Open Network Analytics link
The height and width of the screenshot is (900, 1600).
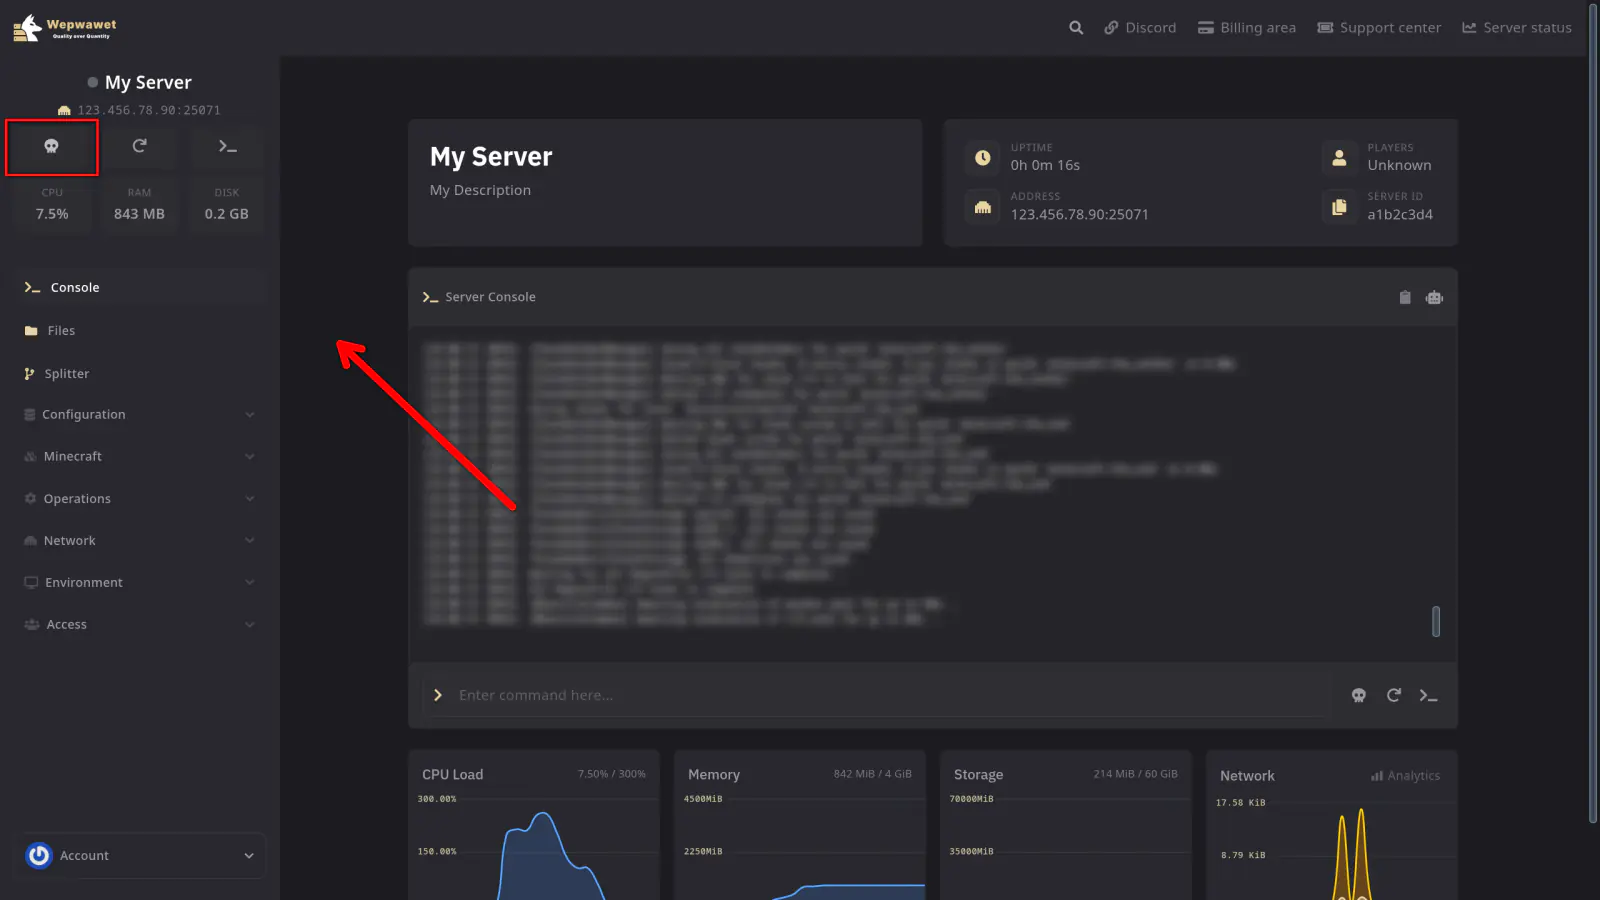click(x=1406, y=776)
